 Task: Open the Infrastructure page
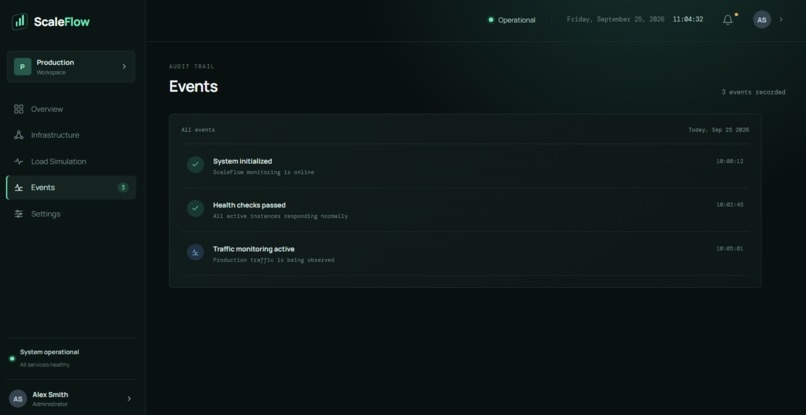click(x=71, y=135)
